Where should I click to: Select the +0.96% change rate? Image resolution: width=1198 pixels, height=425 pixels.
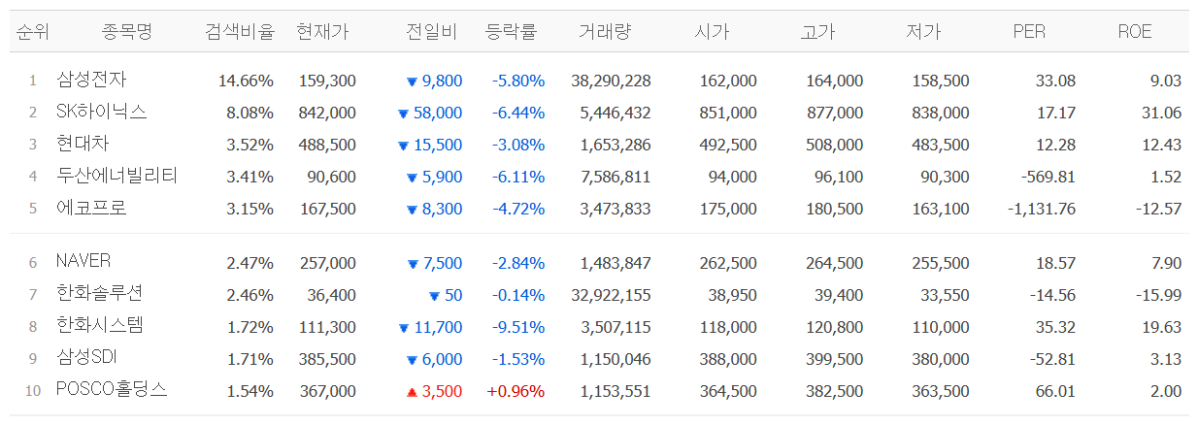pos(516,391)
